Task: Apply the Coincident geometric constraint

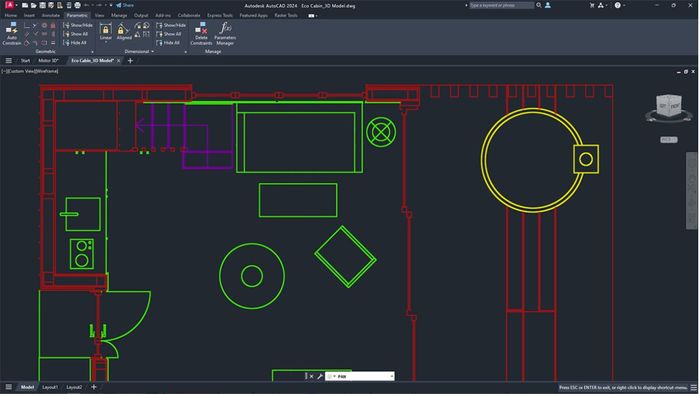Action: pyautogui.click(x=27, y=25)
